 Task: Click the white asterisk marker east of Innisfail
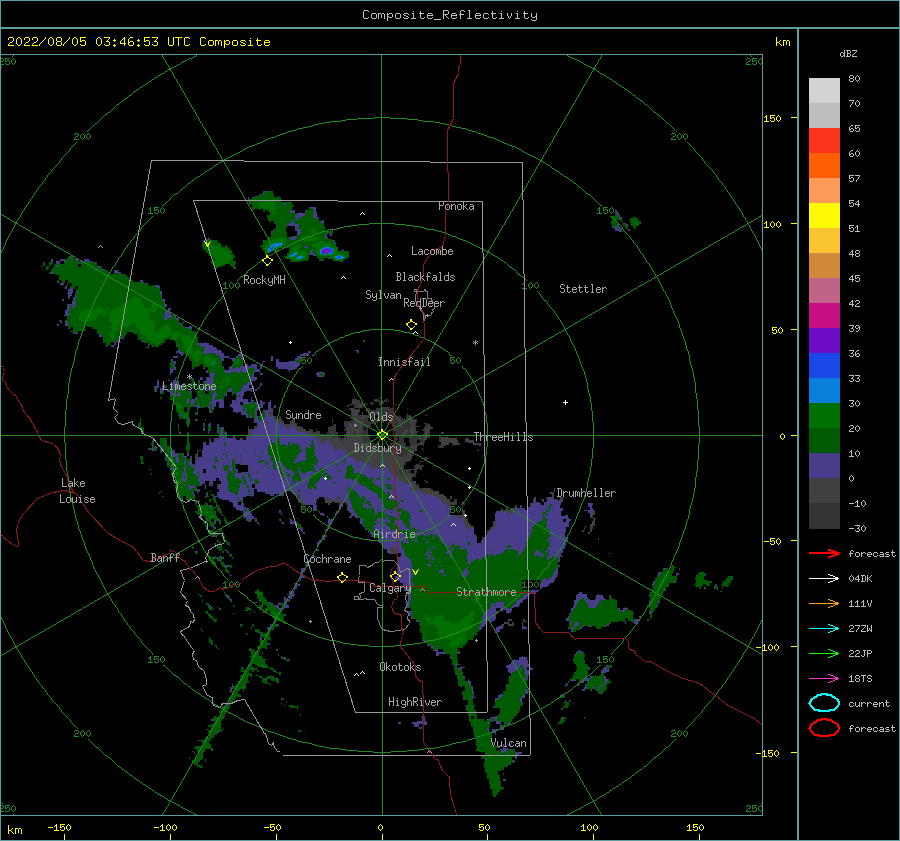point(475,343)
